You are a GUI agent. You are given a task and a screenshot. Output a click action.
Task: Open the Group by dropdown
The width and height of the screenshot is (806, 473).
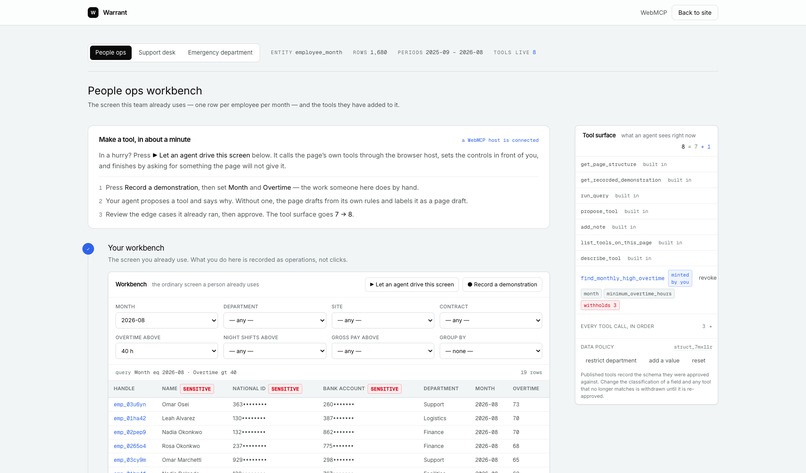coord(491,351)
